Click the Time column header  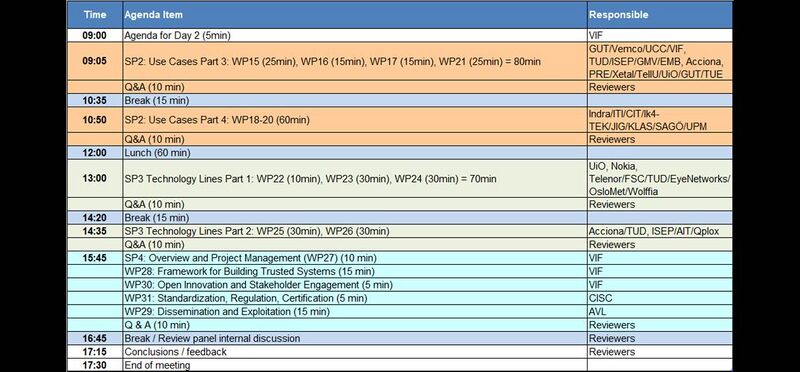(95, 15)
